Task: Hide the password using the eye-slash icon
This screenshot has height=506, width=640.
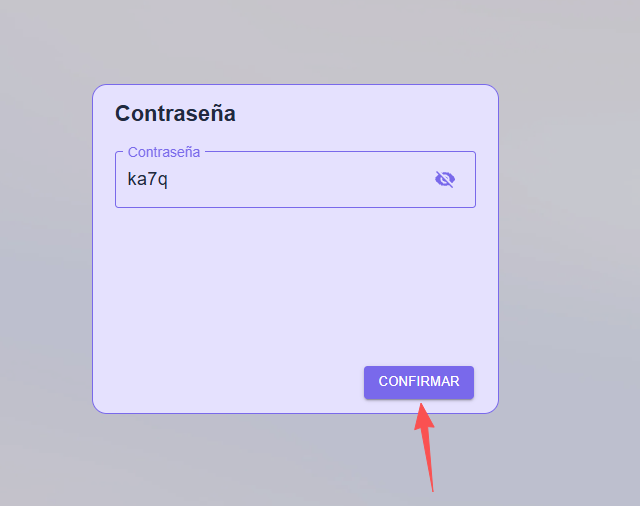Action: point(445,179)
